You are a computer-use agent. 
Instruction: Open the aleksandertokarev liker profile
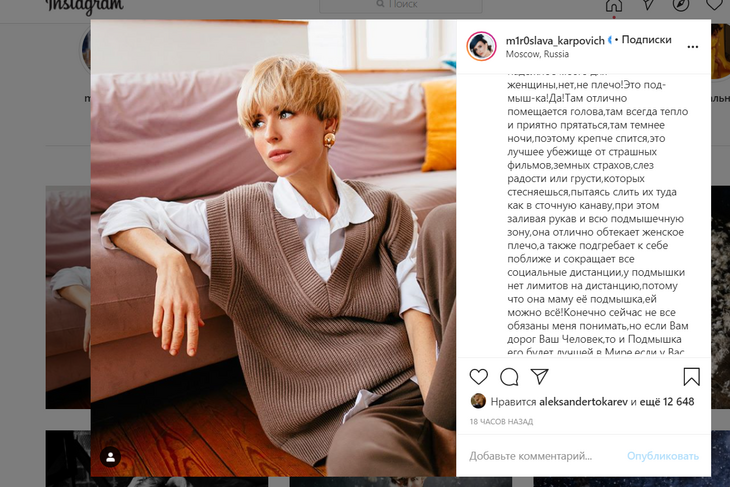point(583,401)
